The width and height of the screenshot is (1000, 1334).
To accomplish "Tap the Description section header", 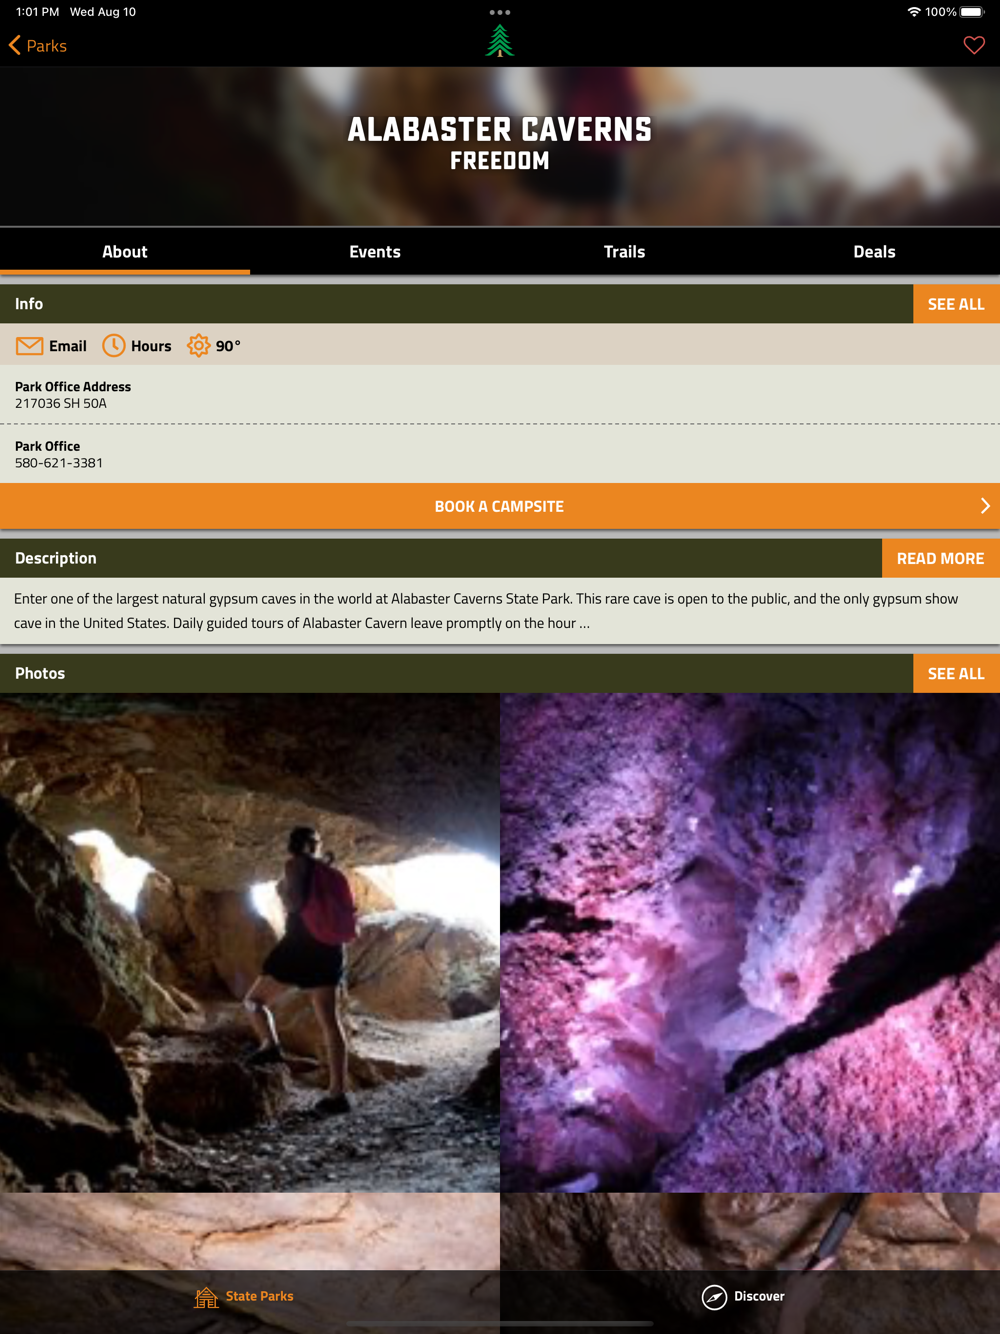I will tap(441, 558).
